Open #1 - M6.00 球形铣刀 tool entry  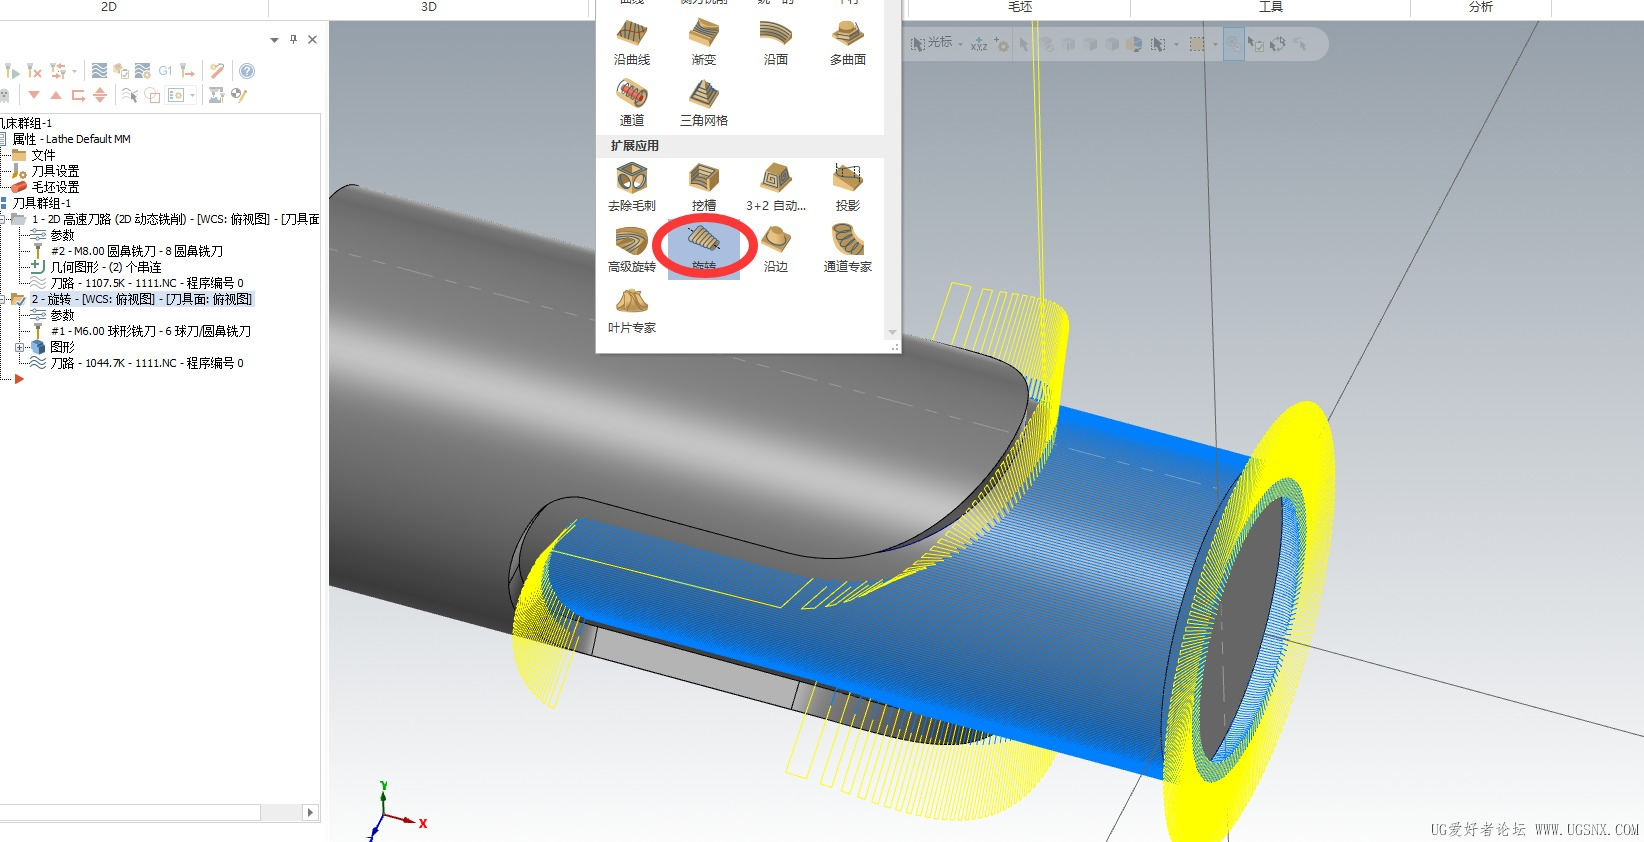(x=151, y=331)
